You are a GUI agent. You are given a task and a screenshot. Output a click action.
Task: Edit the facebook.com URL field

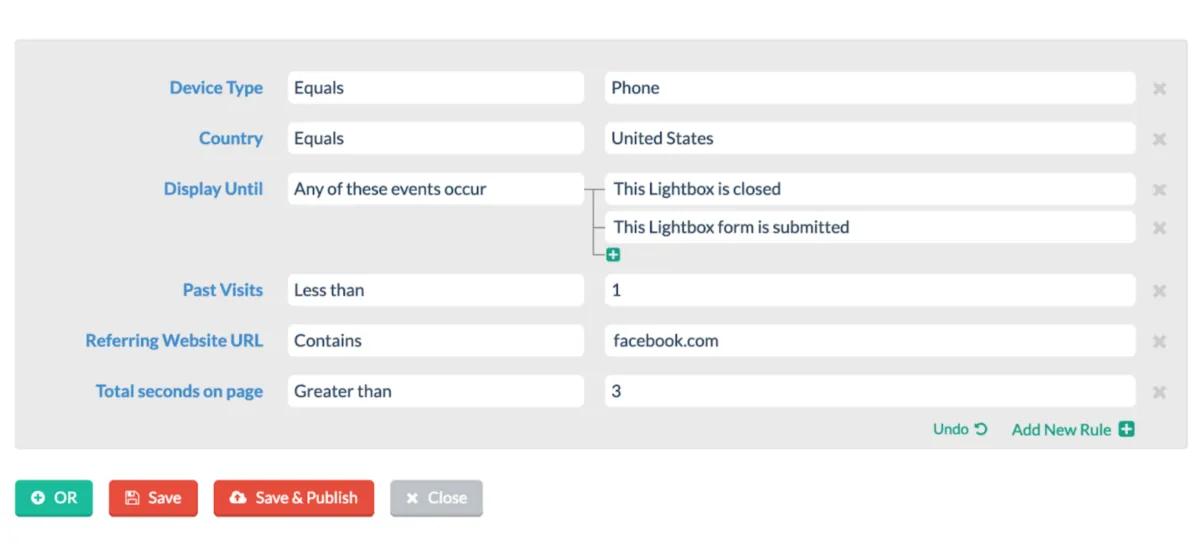pyautogui.click(x=869, y=341)
